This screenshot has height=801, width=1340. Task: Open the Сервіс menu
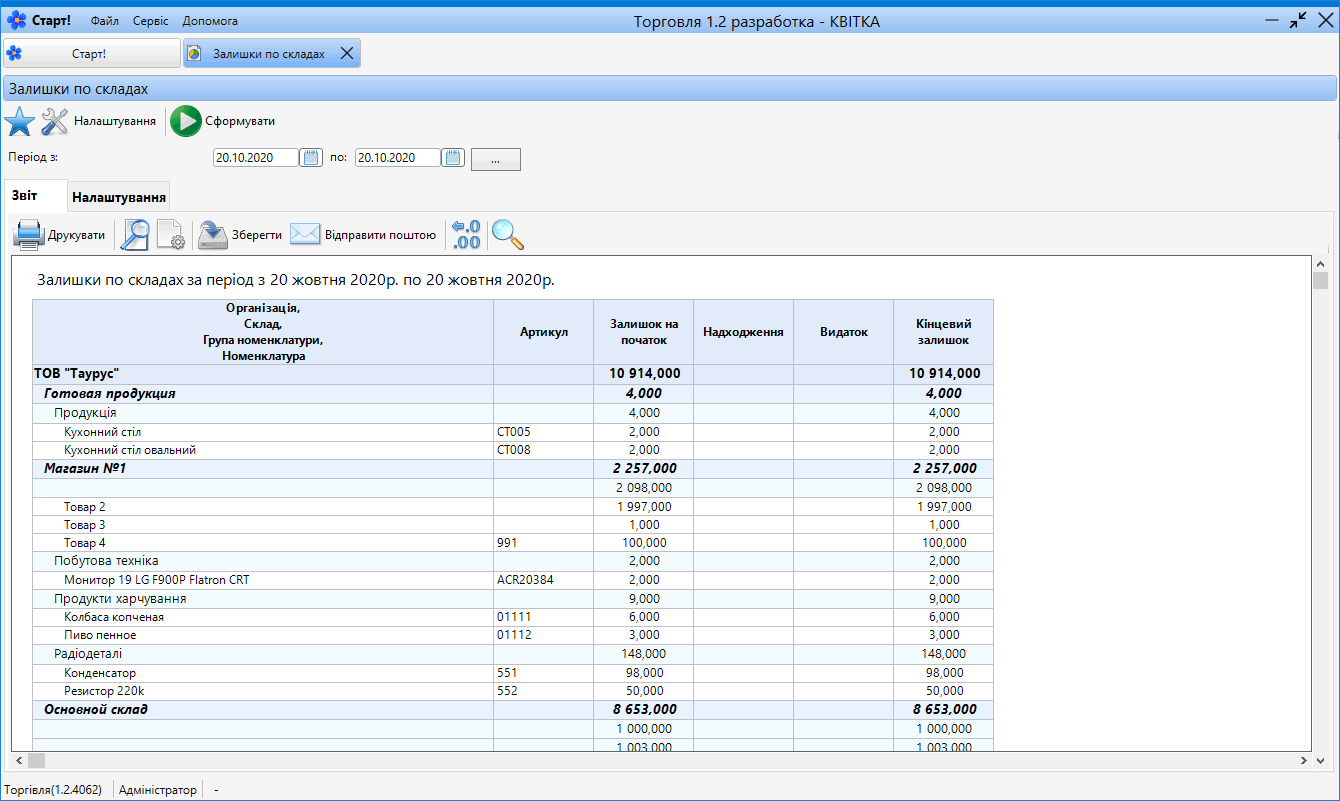pos(150,21)
